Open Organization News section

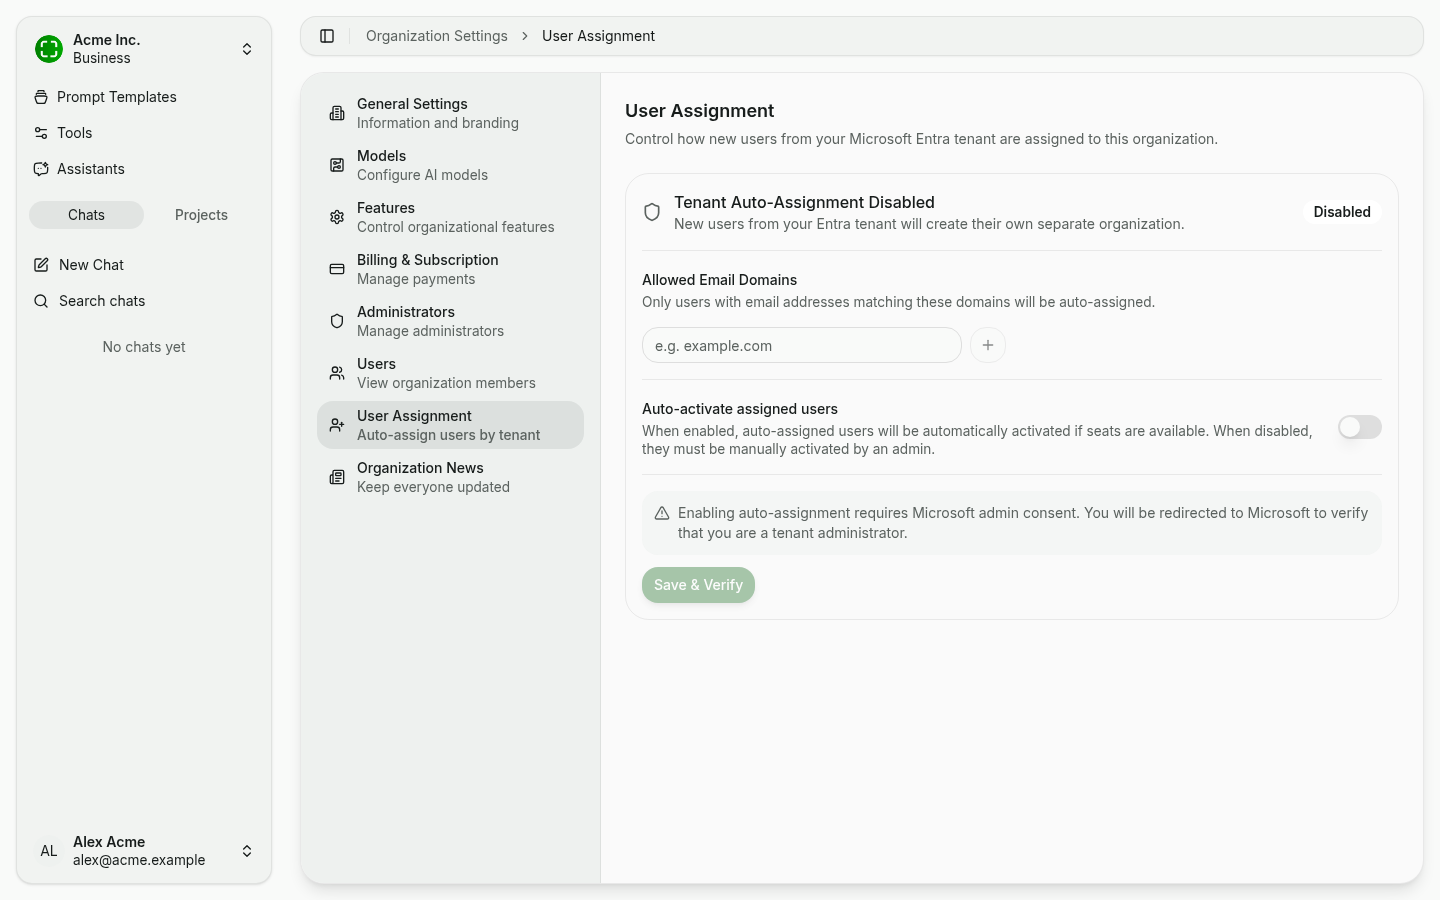pos(450,477)
